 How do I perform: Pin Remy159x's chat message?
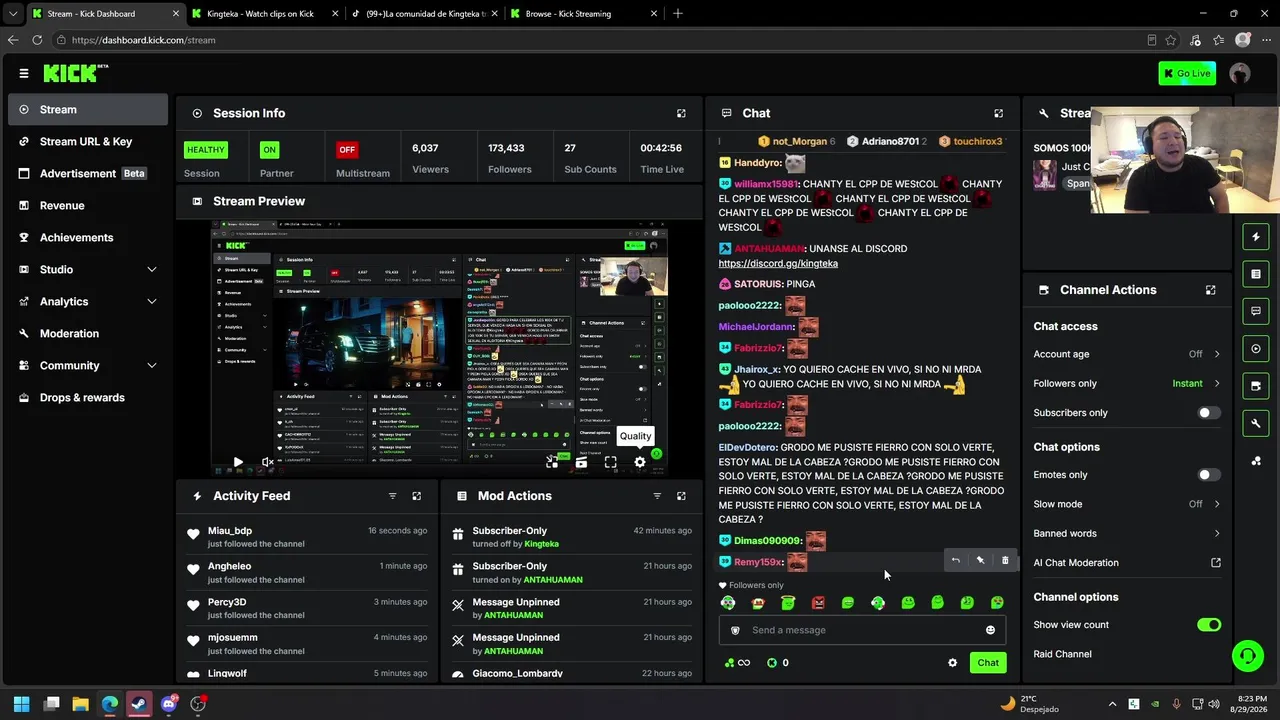[980, 561]
